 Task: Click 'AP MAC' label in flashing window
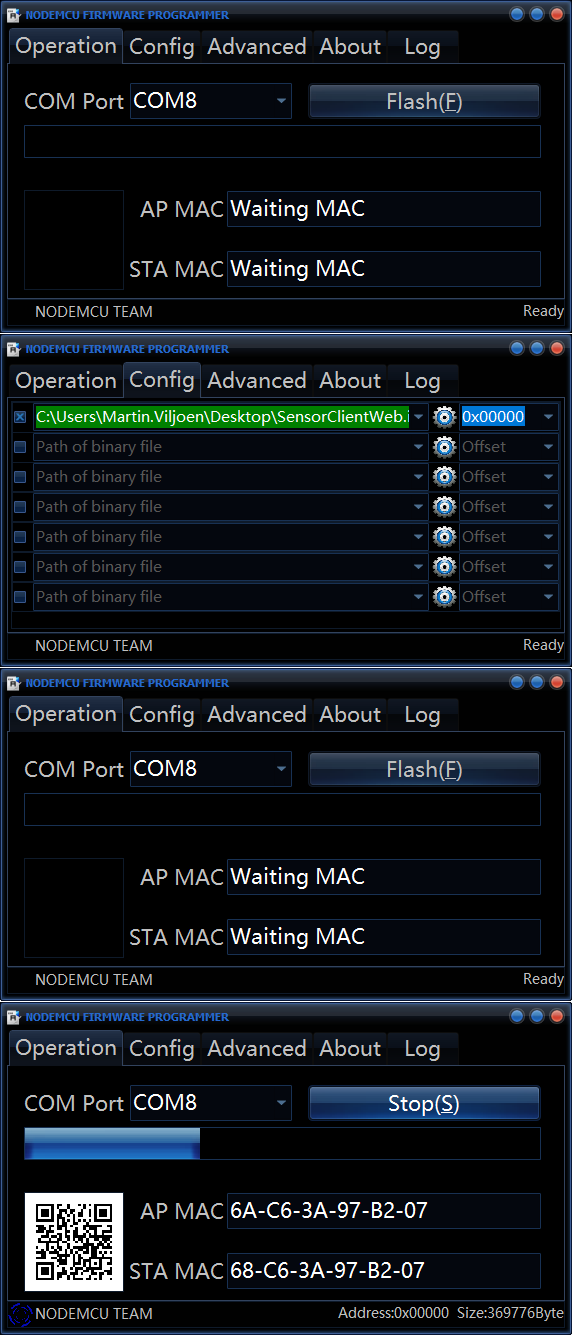point(182,1211)
